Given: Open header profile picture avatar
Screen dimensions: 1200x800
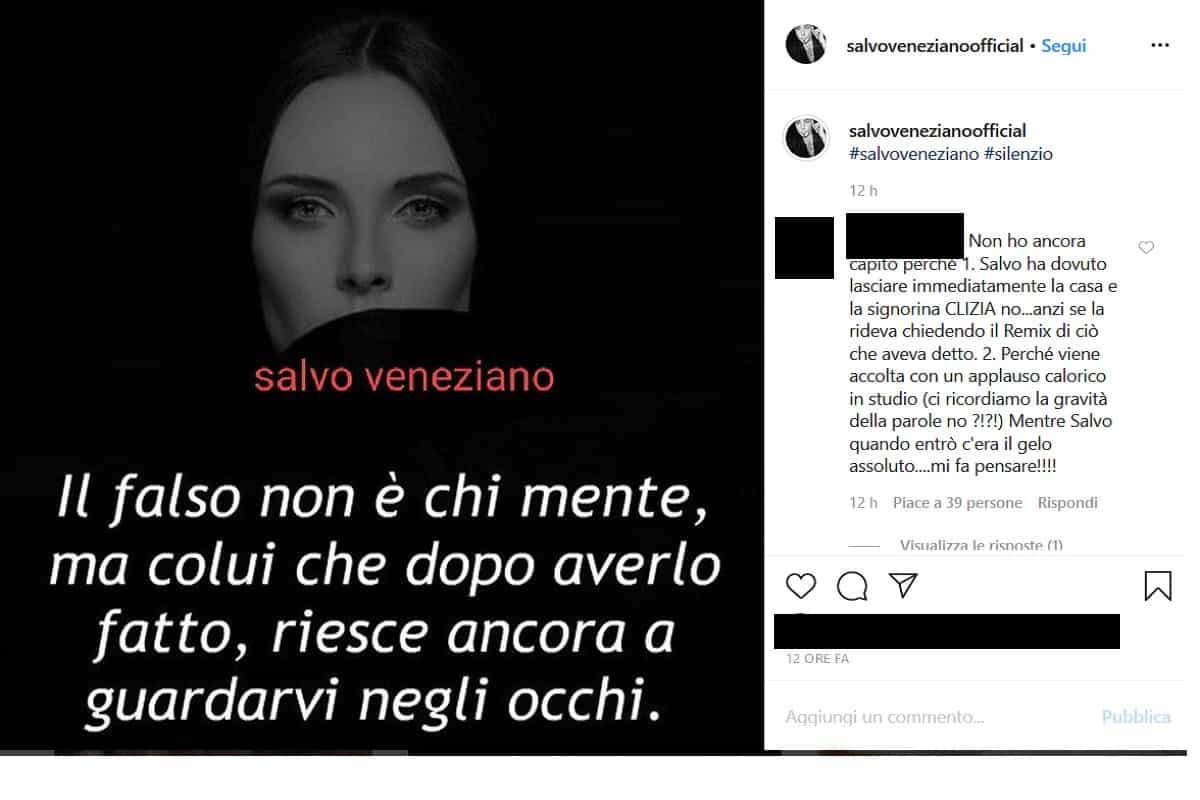Looking at the screenshot, I should 806,45.
